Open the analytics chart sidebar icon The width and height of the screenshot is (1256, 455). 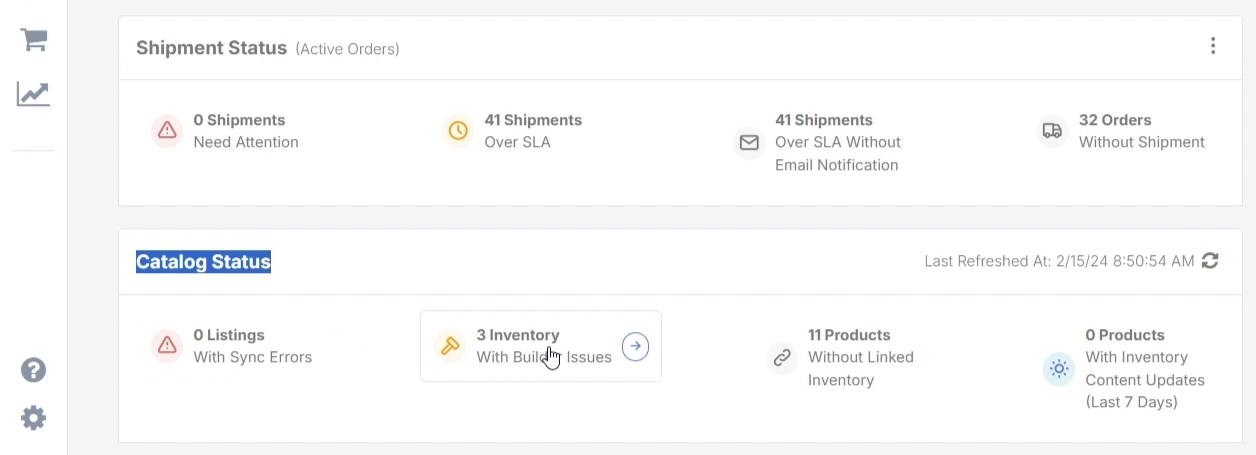click(x=33, y=95)
